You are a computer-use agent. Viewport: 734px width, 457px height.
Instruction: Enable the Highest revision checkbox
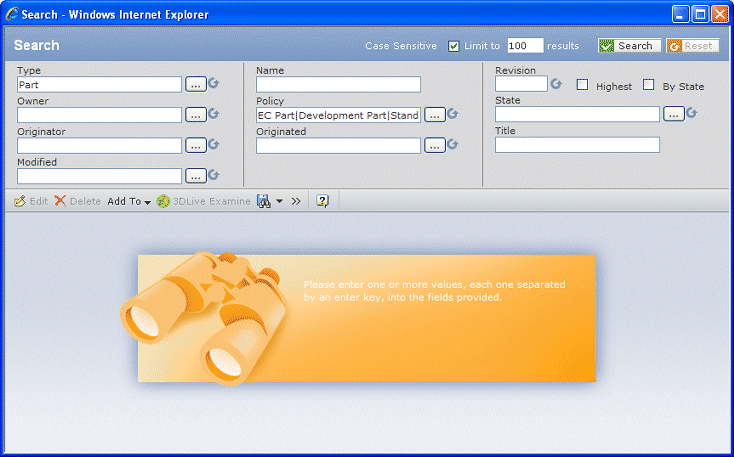tap(582, 85)
